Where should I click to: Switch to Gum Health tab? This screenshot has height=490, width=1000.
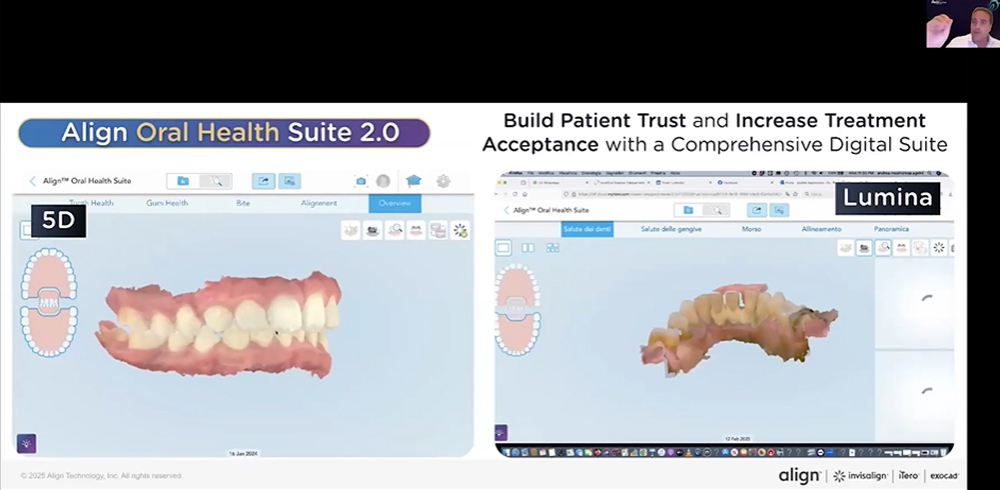coord(167,203)
